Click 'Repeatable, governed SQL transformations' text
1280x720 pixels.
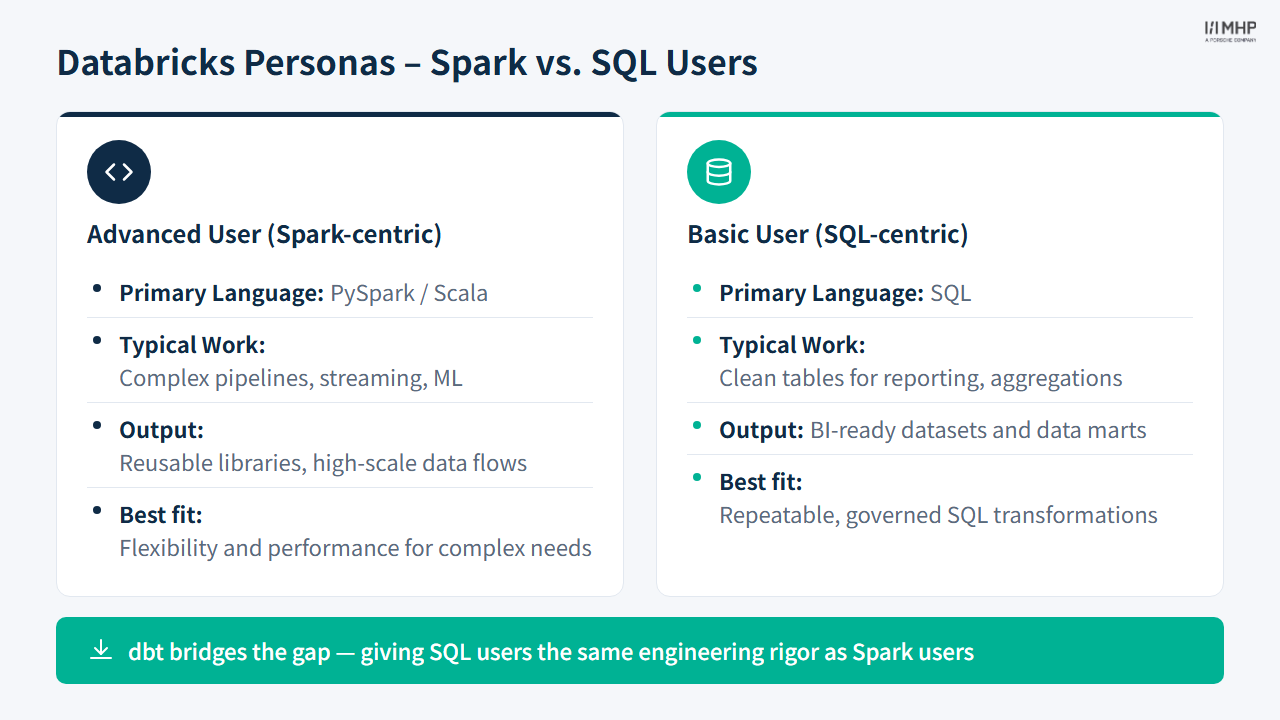click(938, 515)
